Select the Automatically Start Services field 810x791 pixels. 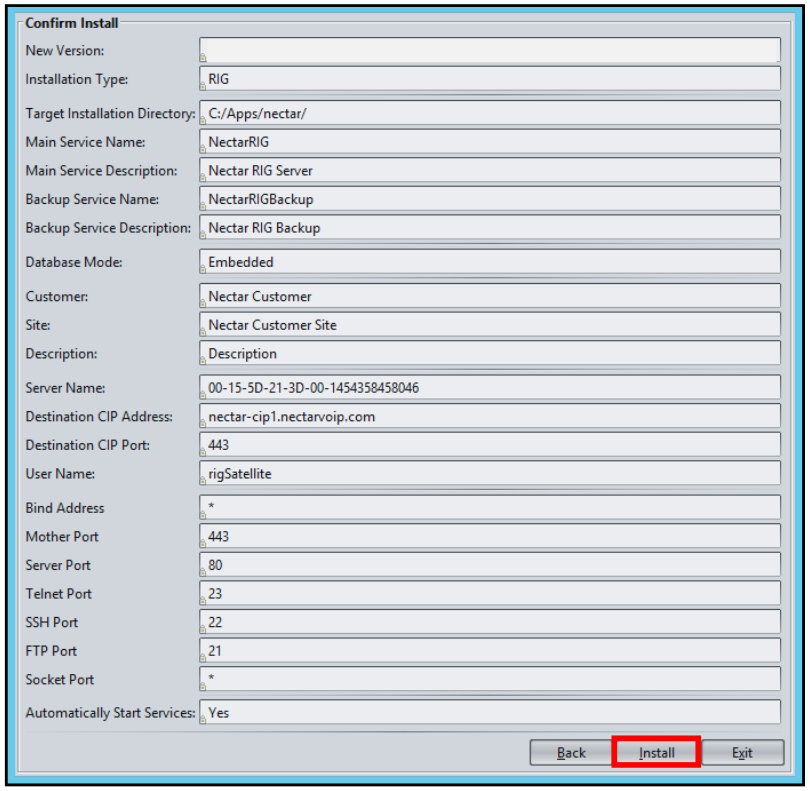point(490,712)
